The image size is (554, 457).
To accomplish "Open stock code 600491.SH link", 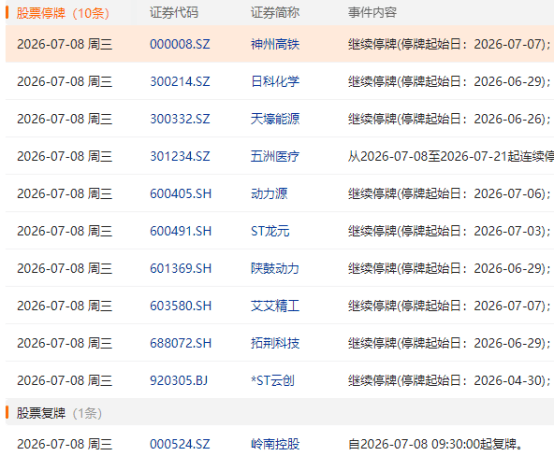I will coord(181,231).
